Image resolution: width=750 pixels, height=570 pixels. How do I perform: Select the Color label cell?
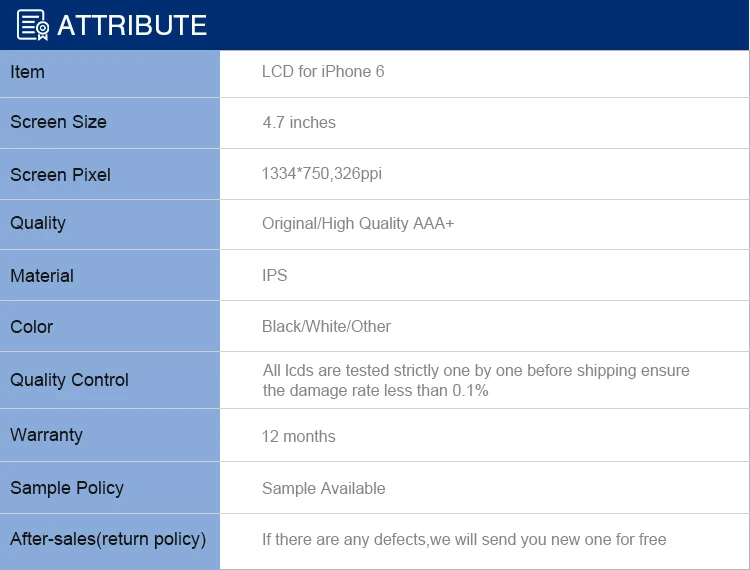(31, 327)
